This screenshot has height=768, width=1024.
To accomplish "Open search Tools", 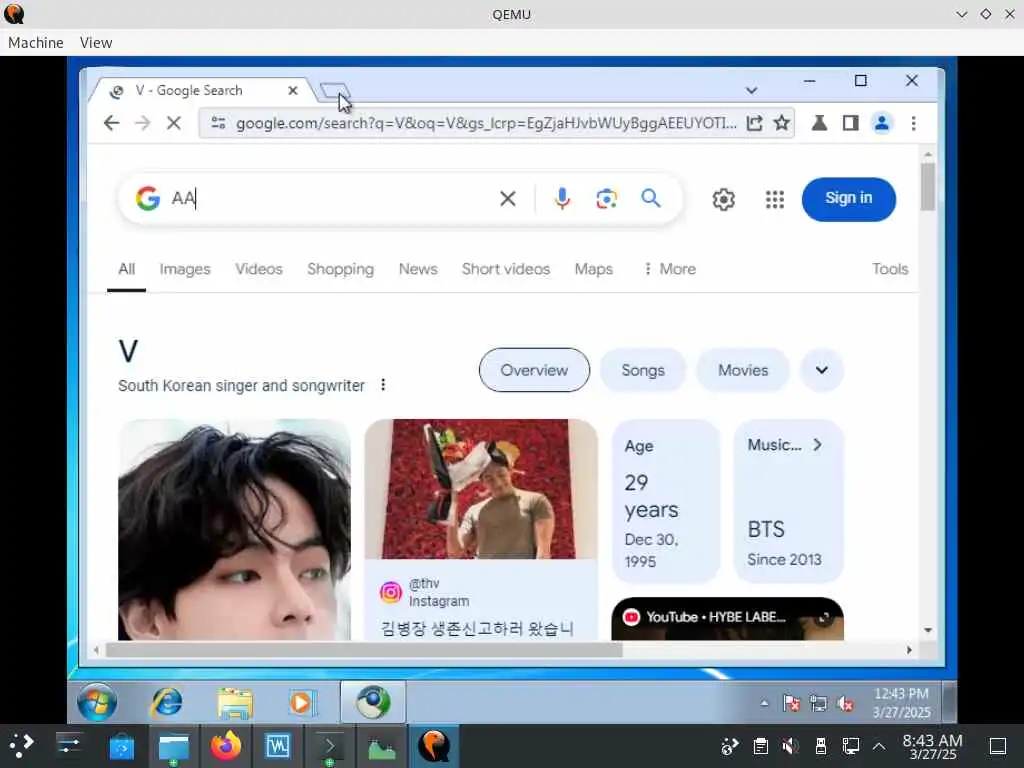I will (x=890, y=269).
